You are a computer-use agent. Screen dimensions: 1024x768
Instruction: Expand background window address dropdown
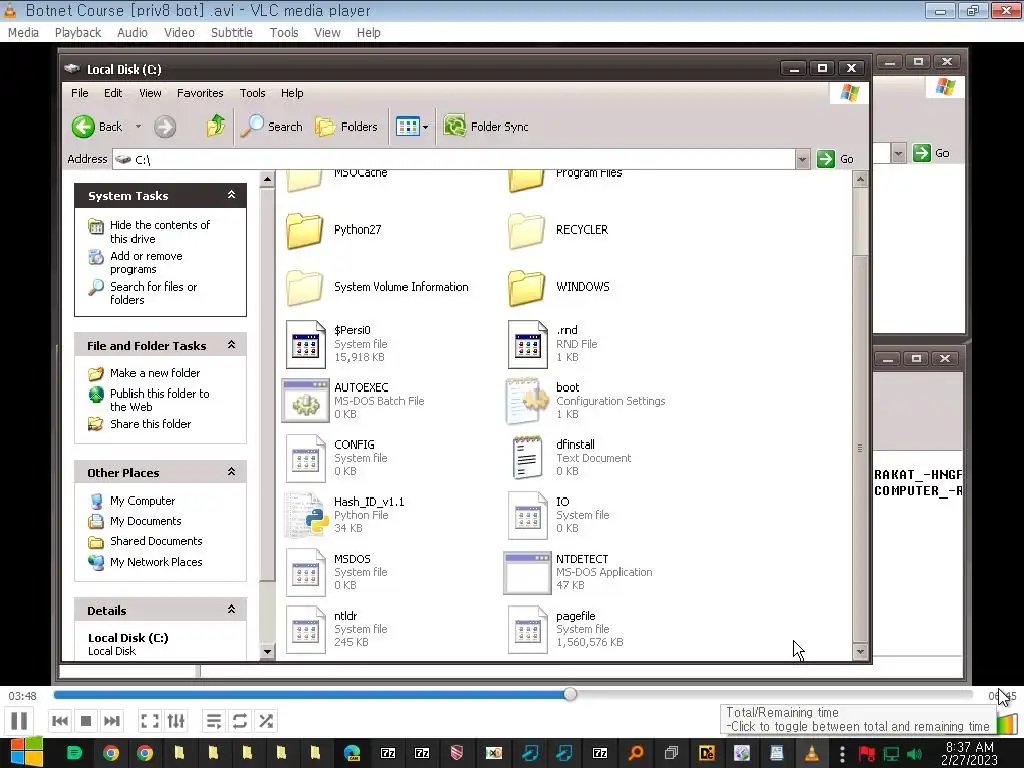[899, 153]
